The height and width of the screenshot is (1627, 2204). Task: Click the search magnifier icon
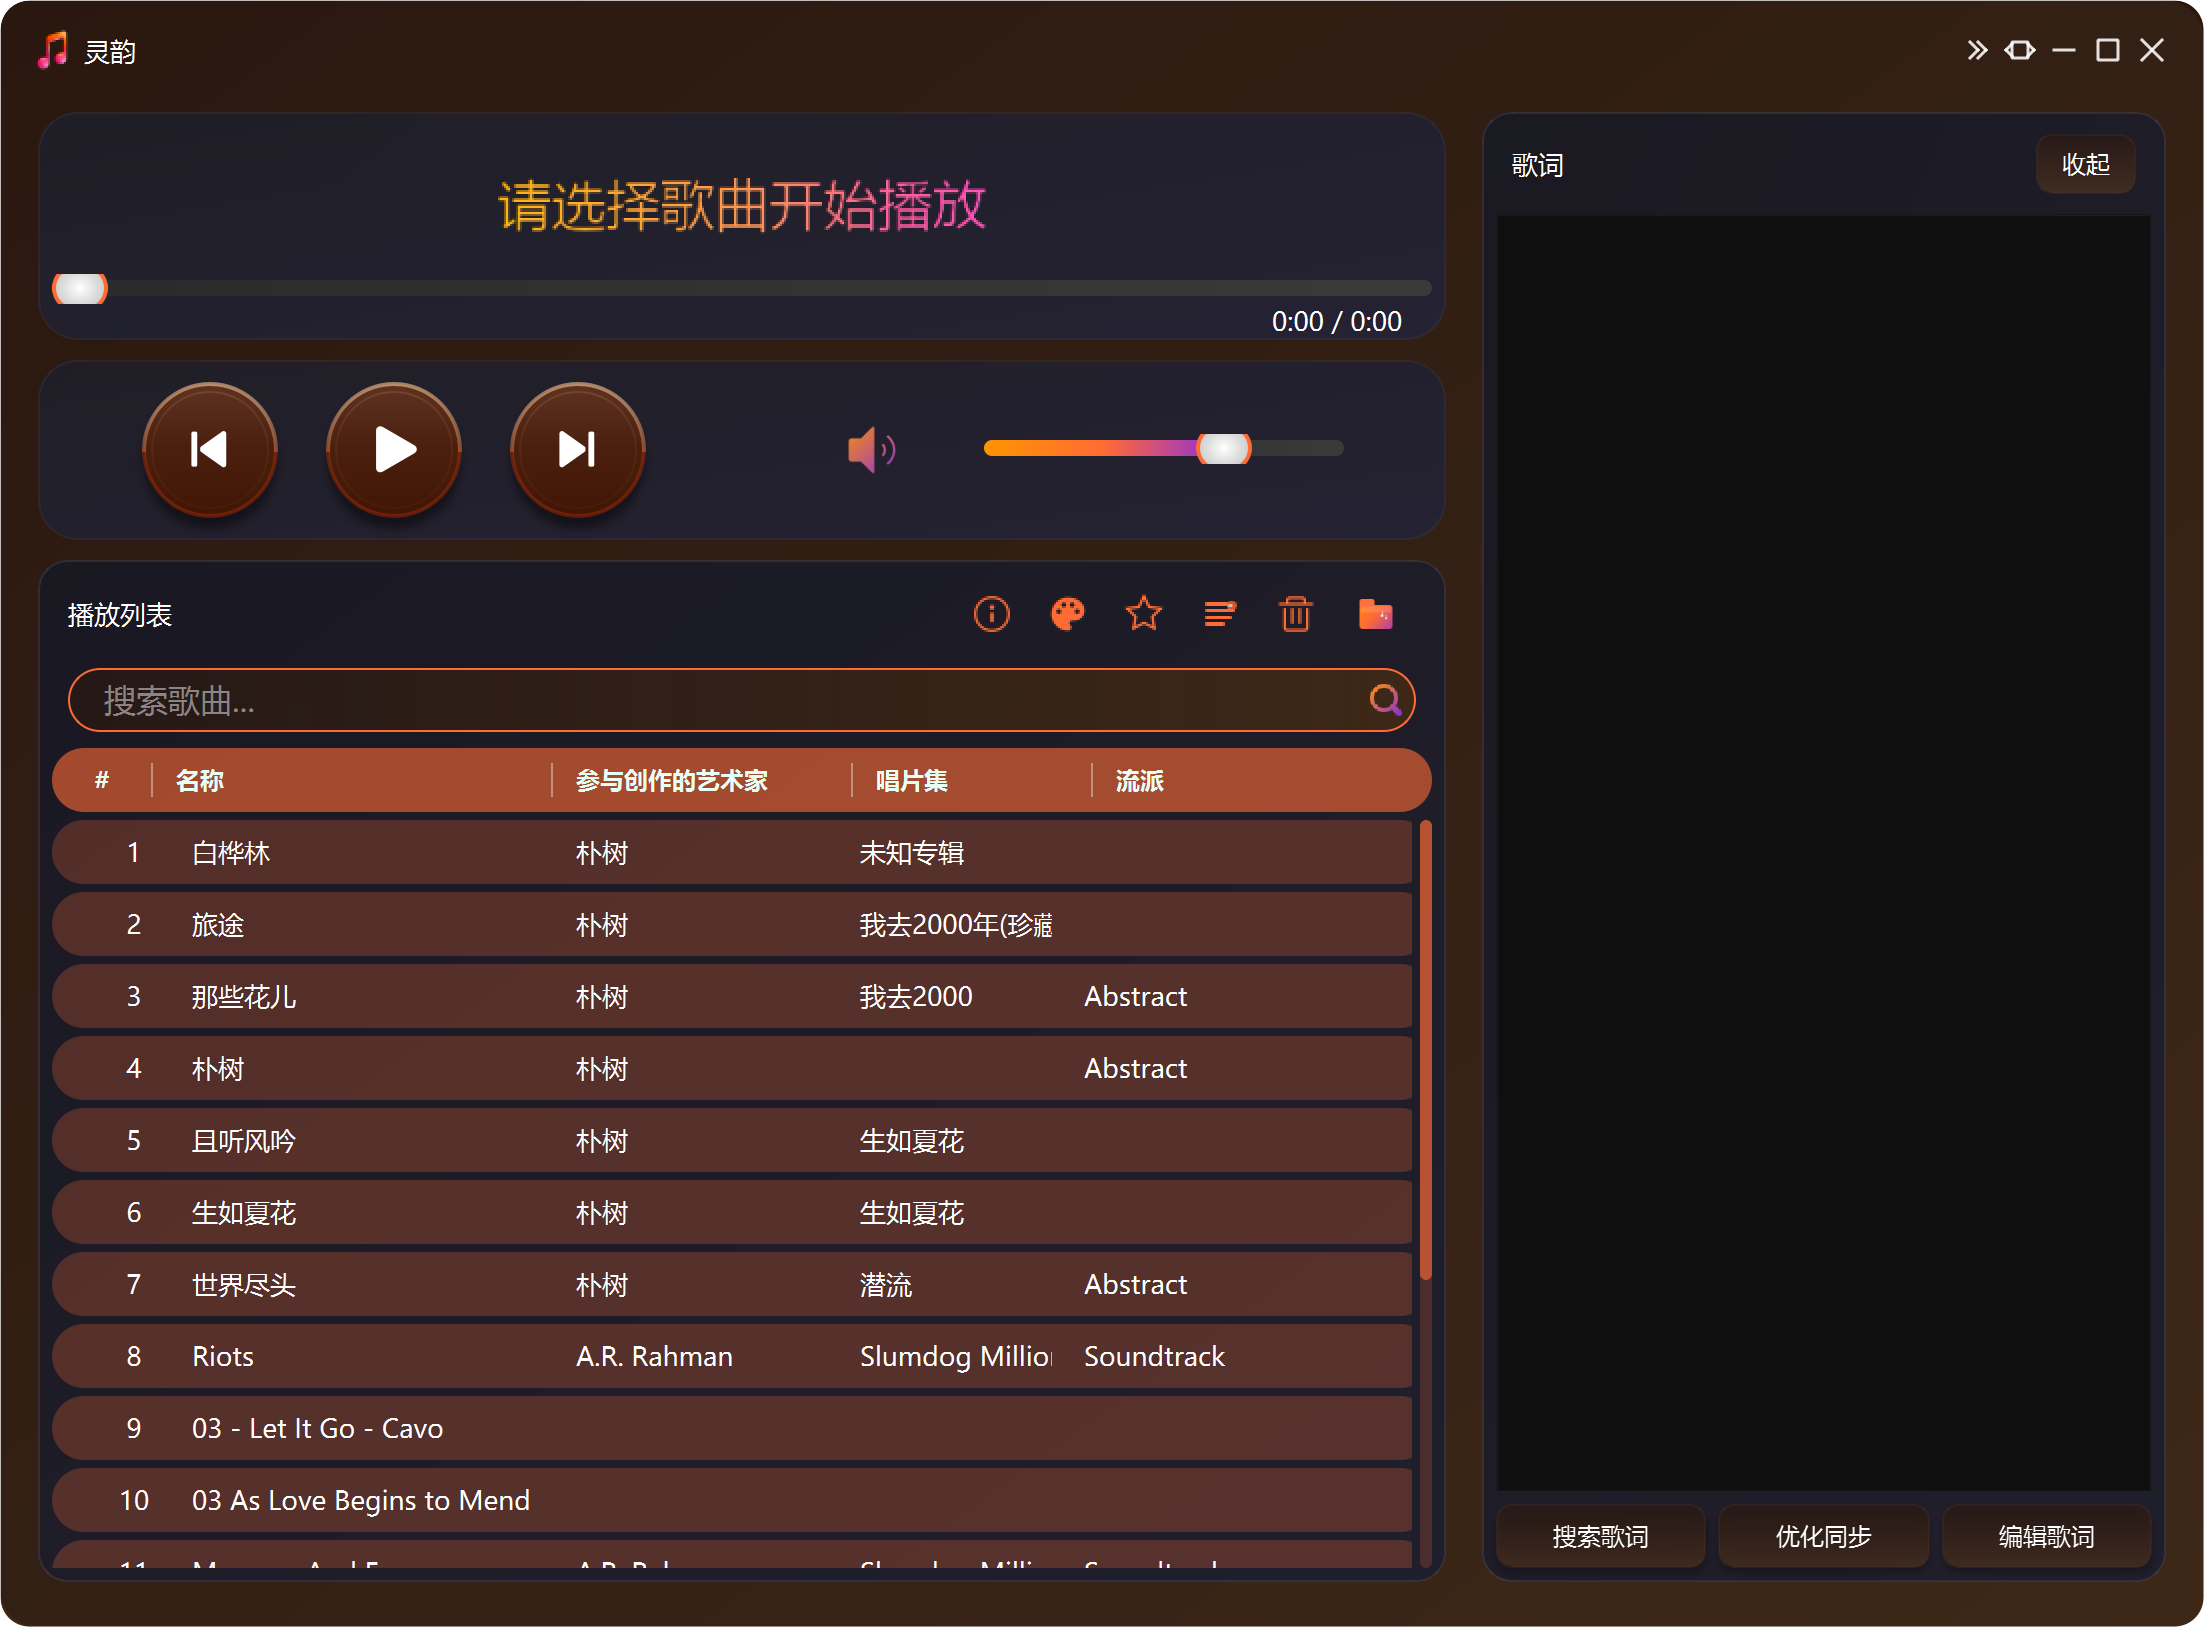1385,700
